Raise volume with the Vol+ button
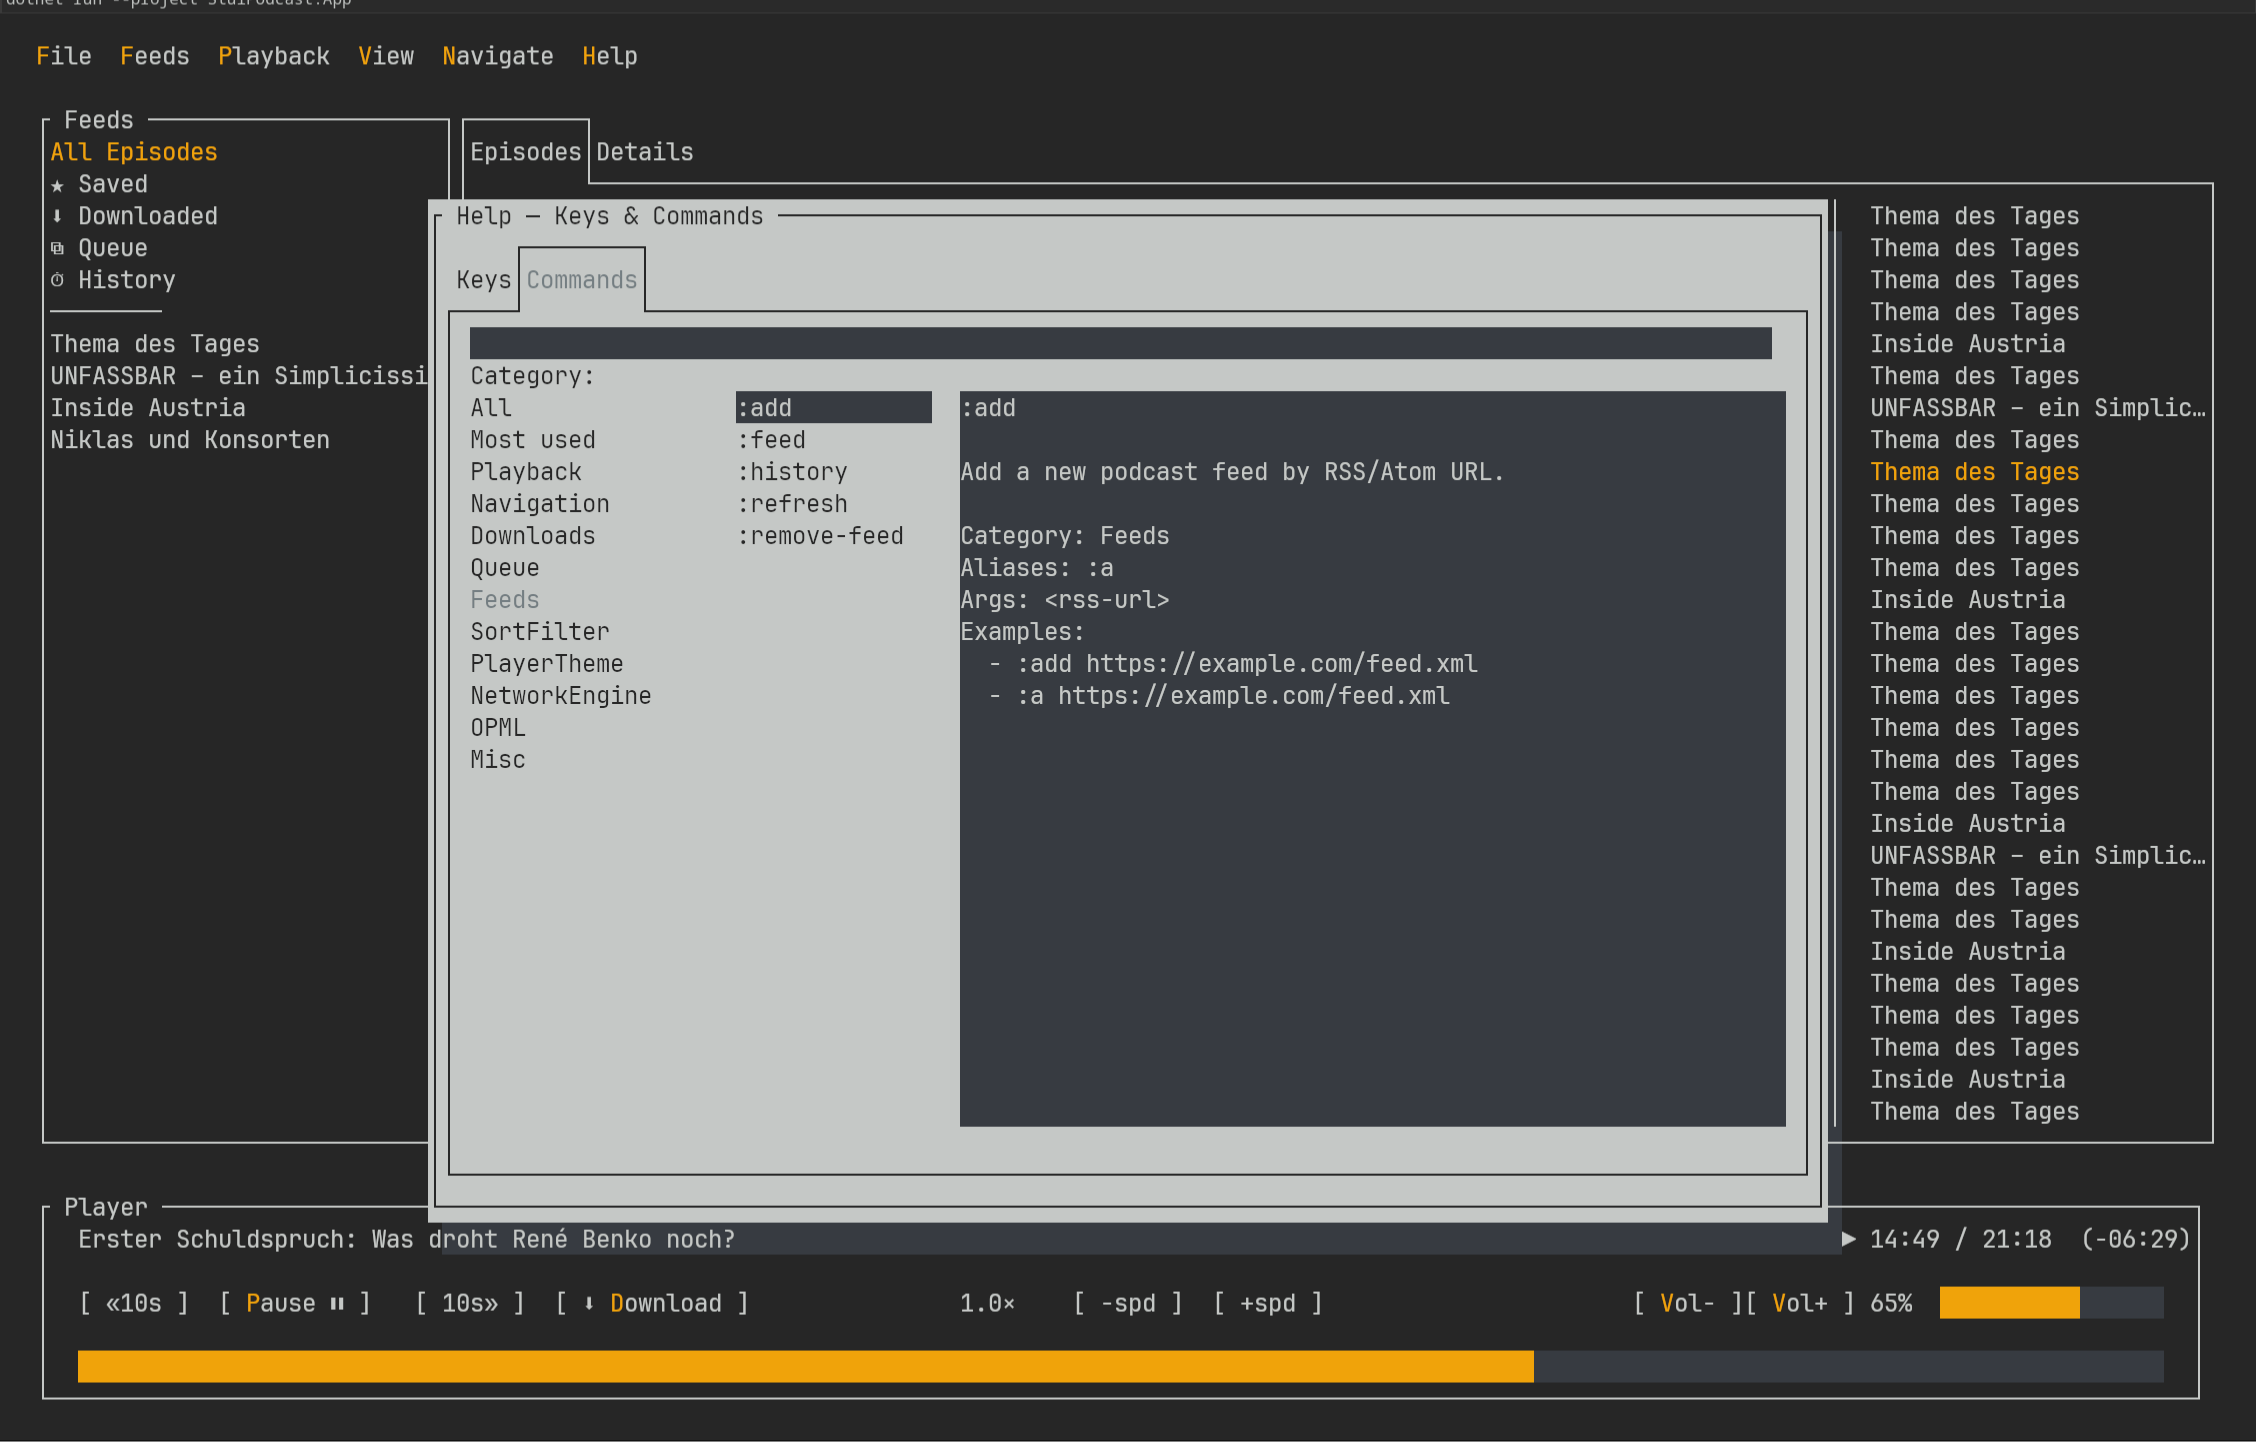Screen dimensions: 2257x1443 [x=1799, y=1303]
